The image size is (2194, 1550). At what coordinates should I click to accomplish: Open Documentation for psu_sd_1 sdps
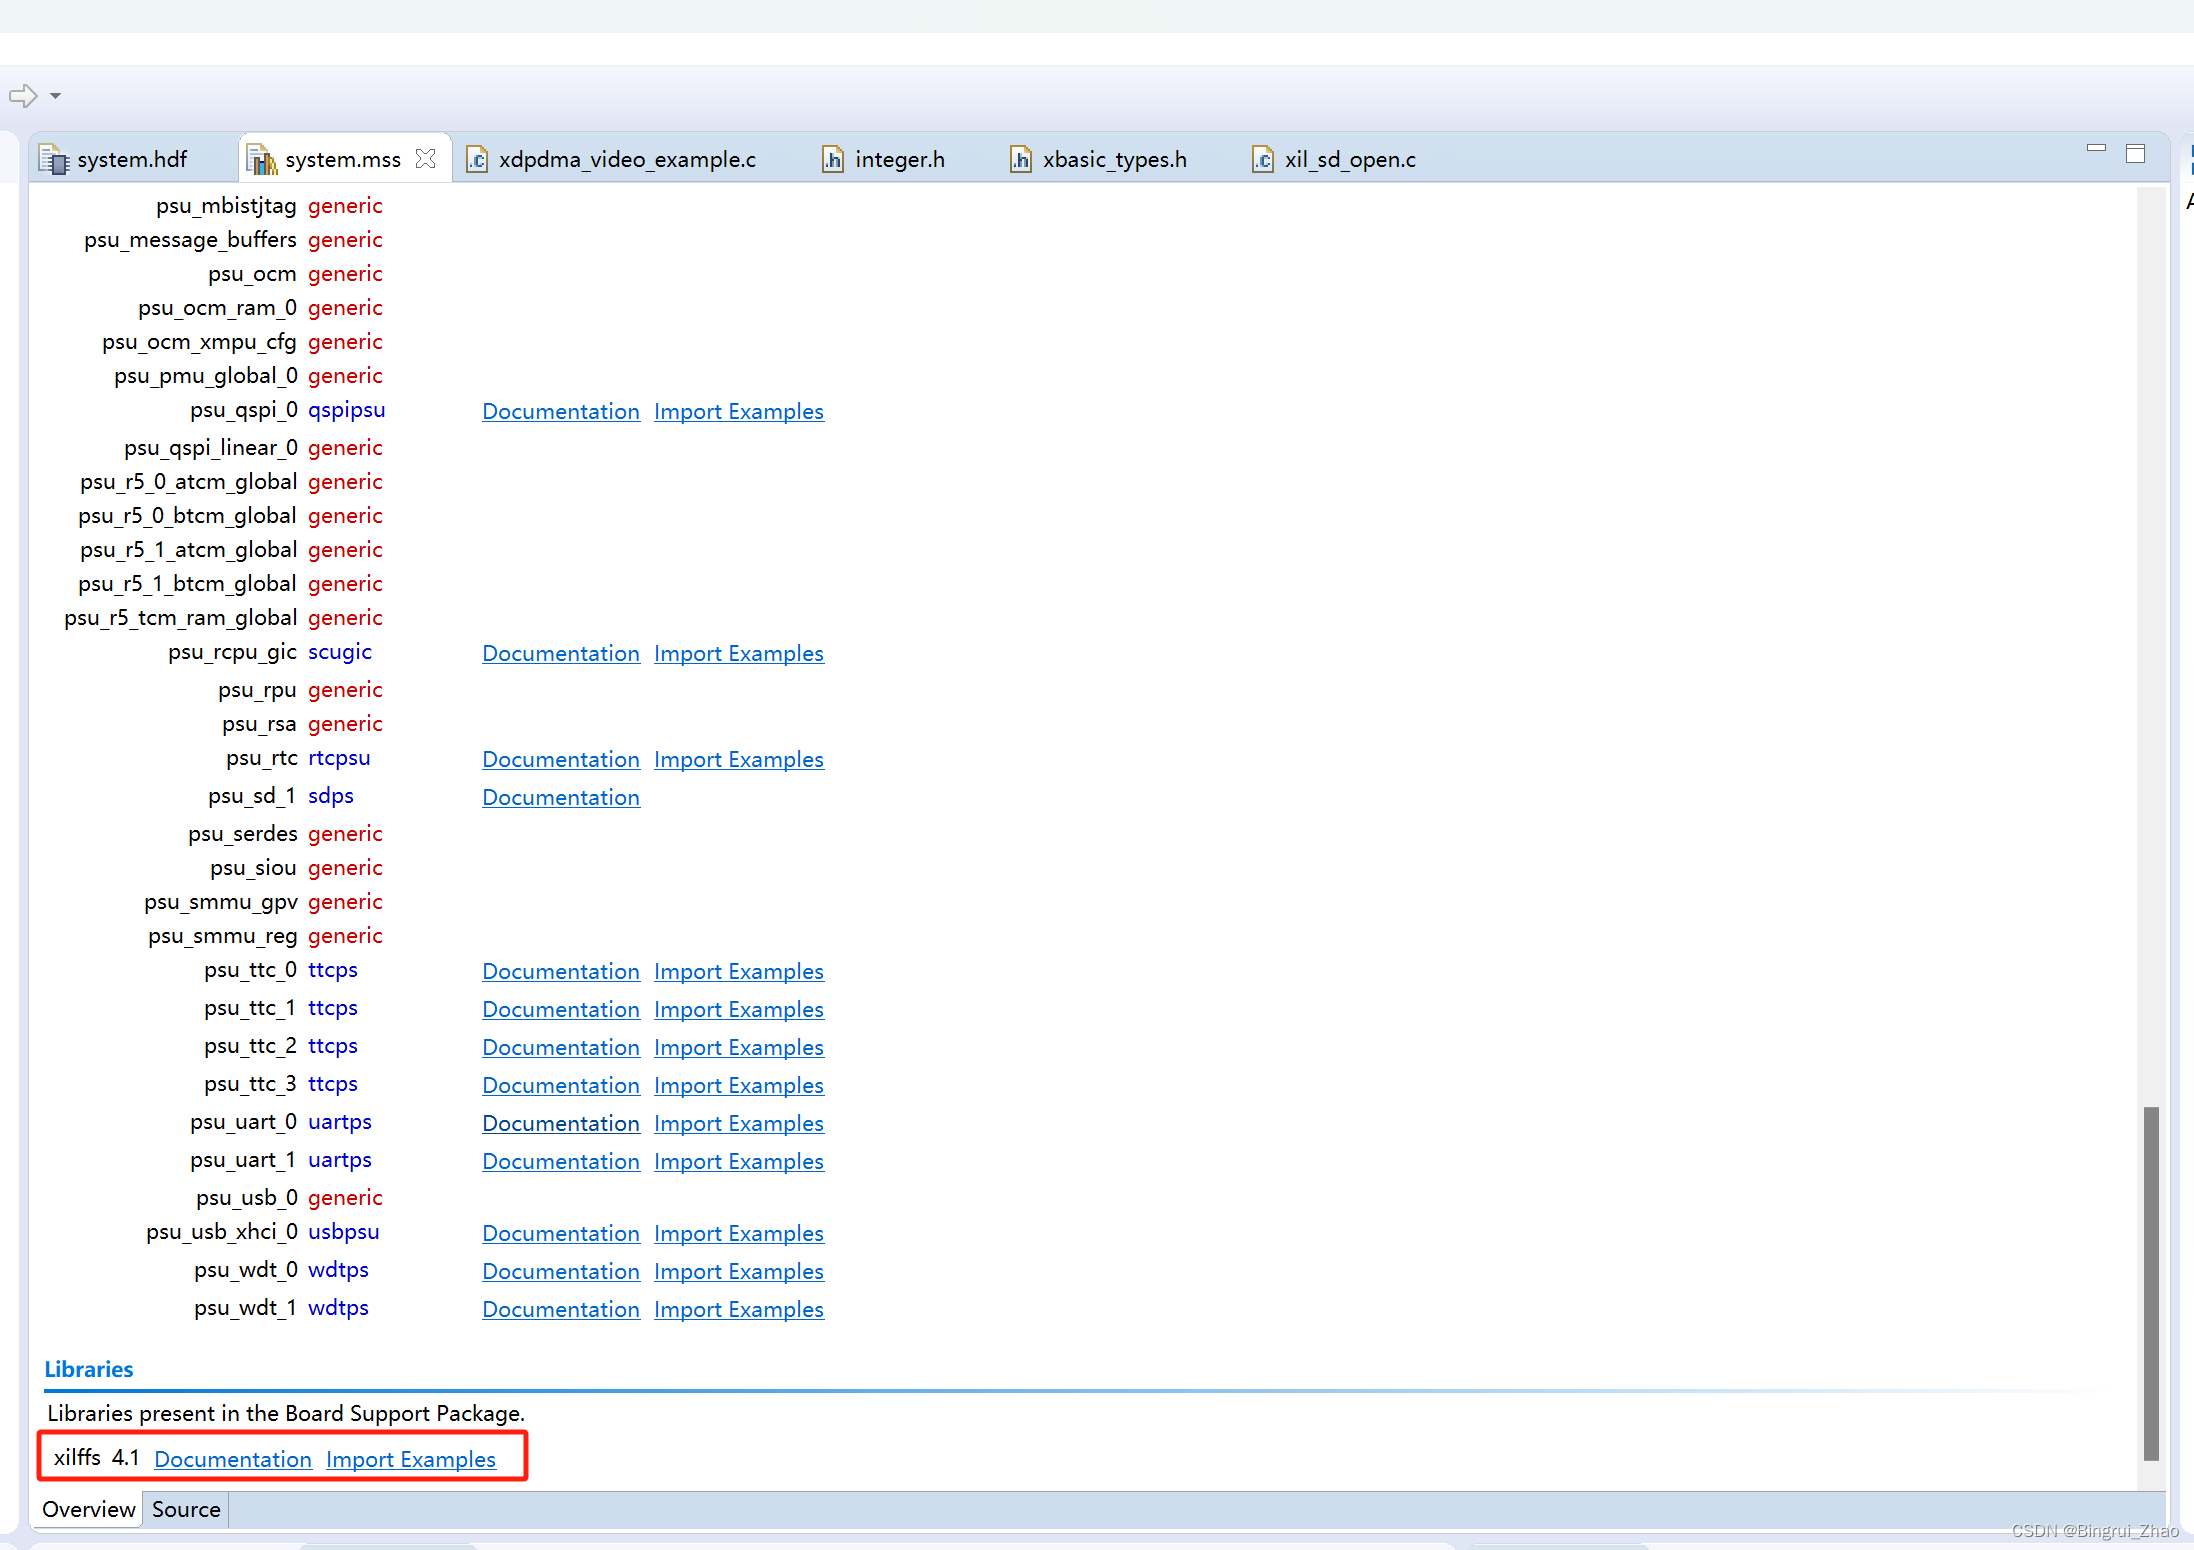point(560,797)
